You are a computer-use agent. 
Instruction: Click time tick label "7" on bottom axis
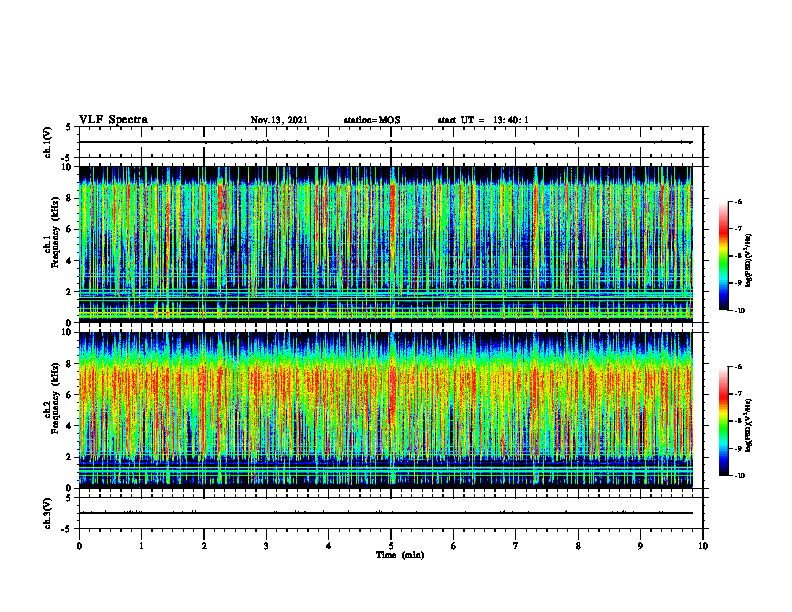tap(516, 546)
